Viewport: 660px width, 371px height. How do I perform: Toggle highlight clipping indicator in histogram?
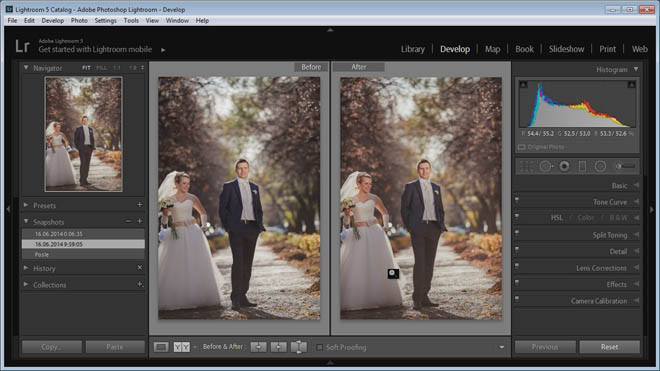pyautogui.click(x=631, y=85)
